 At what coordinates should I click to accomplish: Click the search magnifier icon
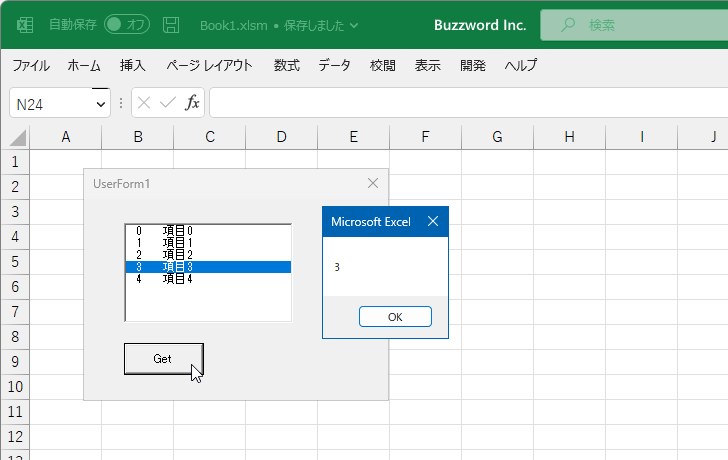(x=567, y=25)
